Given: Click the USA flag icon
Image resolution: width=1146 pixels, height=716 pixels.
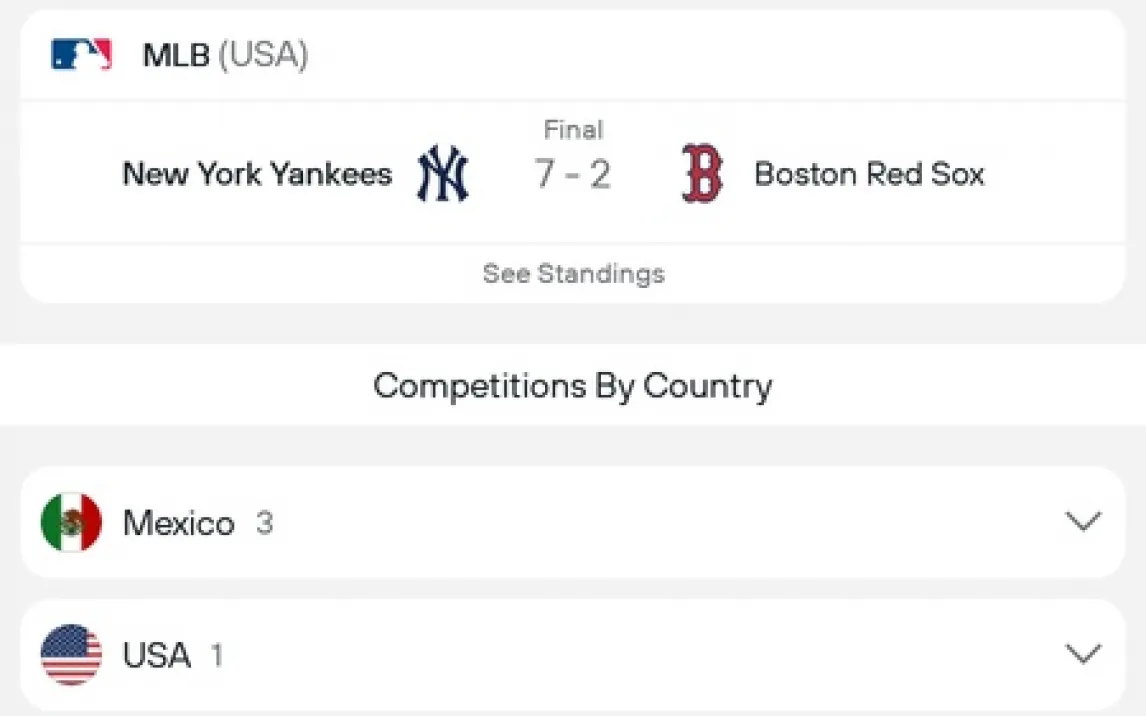Looking at the screenshot, I should [x=71, y=655].
